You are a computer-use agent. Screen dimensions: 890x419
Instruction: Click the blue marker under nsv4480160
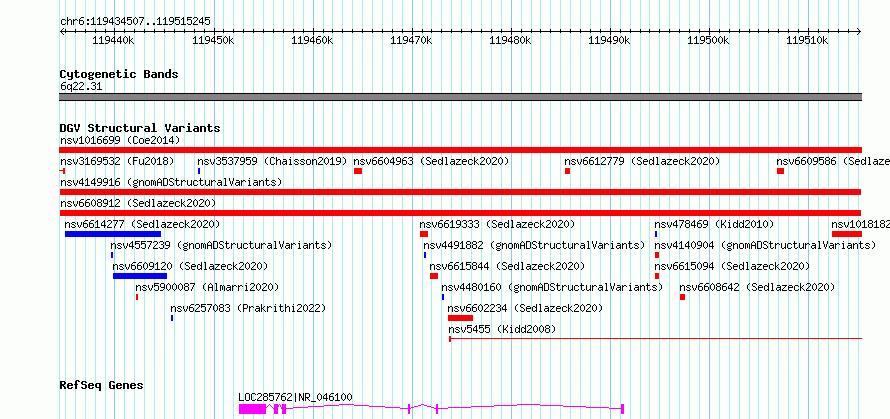(x=443, y=297)
